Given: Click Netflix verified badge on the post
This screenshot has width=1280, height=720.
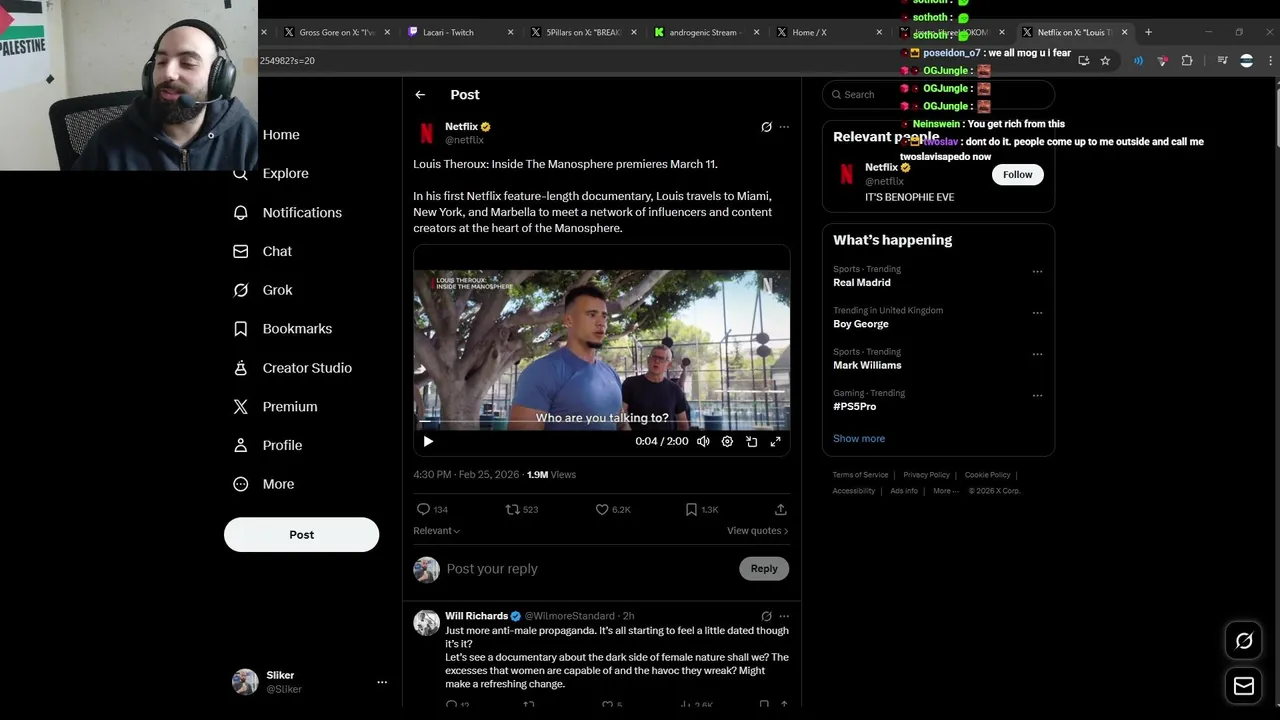Looking at the screenshot, I should (486, 127).
